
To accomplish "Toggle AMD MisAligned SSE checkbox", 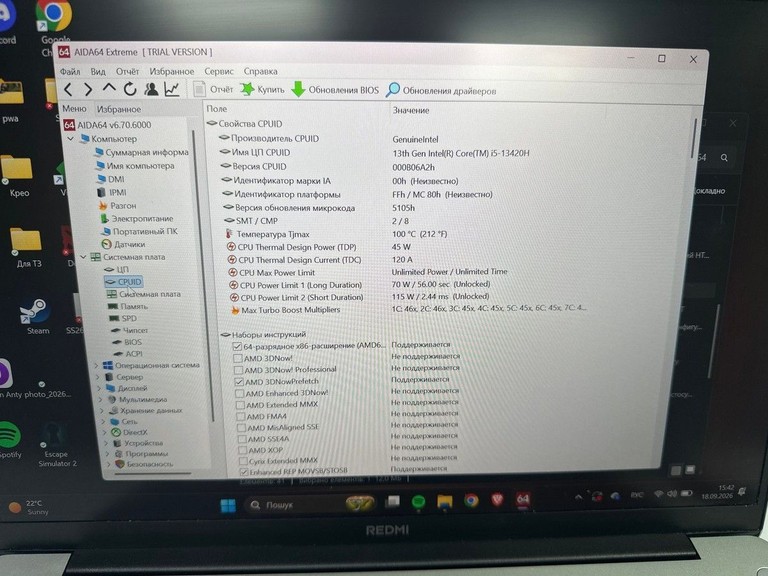I will 241,428.
